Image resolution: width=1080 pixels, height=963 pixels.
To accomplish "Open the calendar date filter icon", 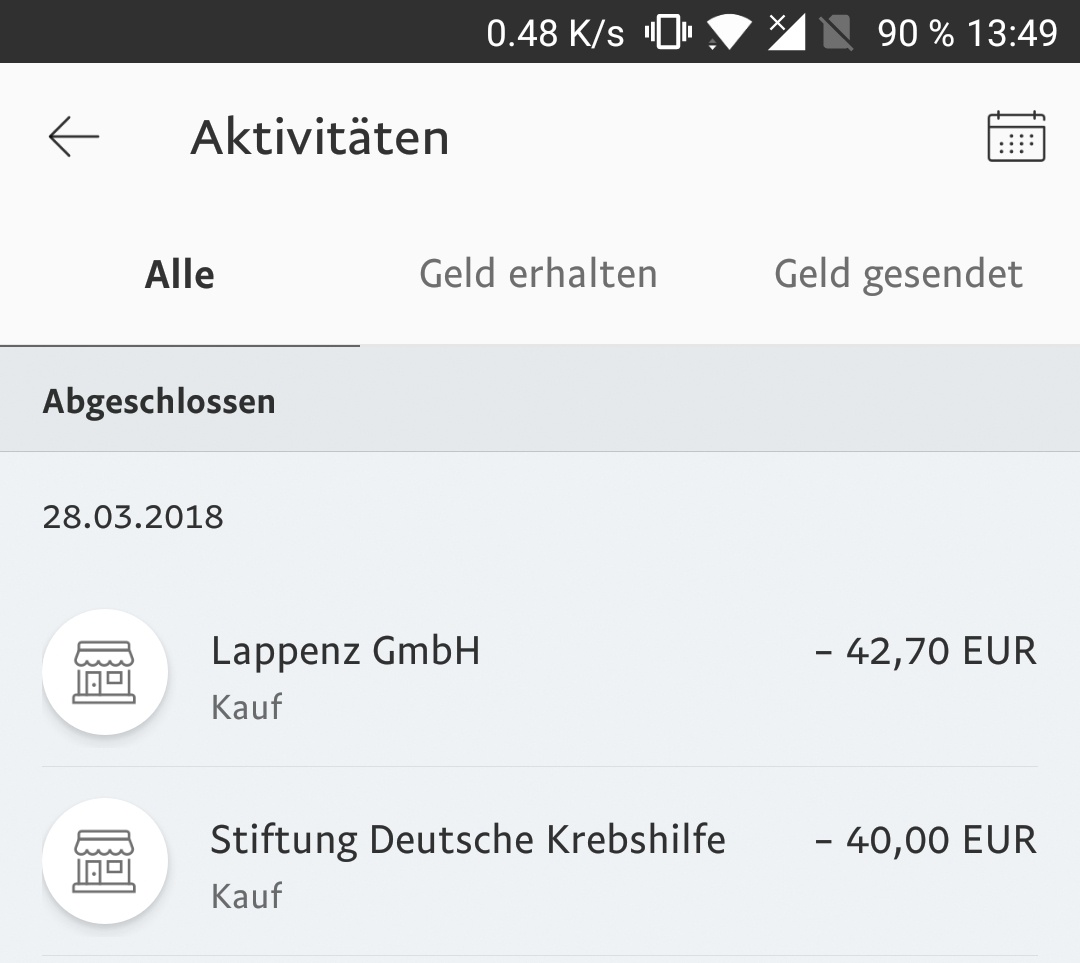I will [1016, 136].
